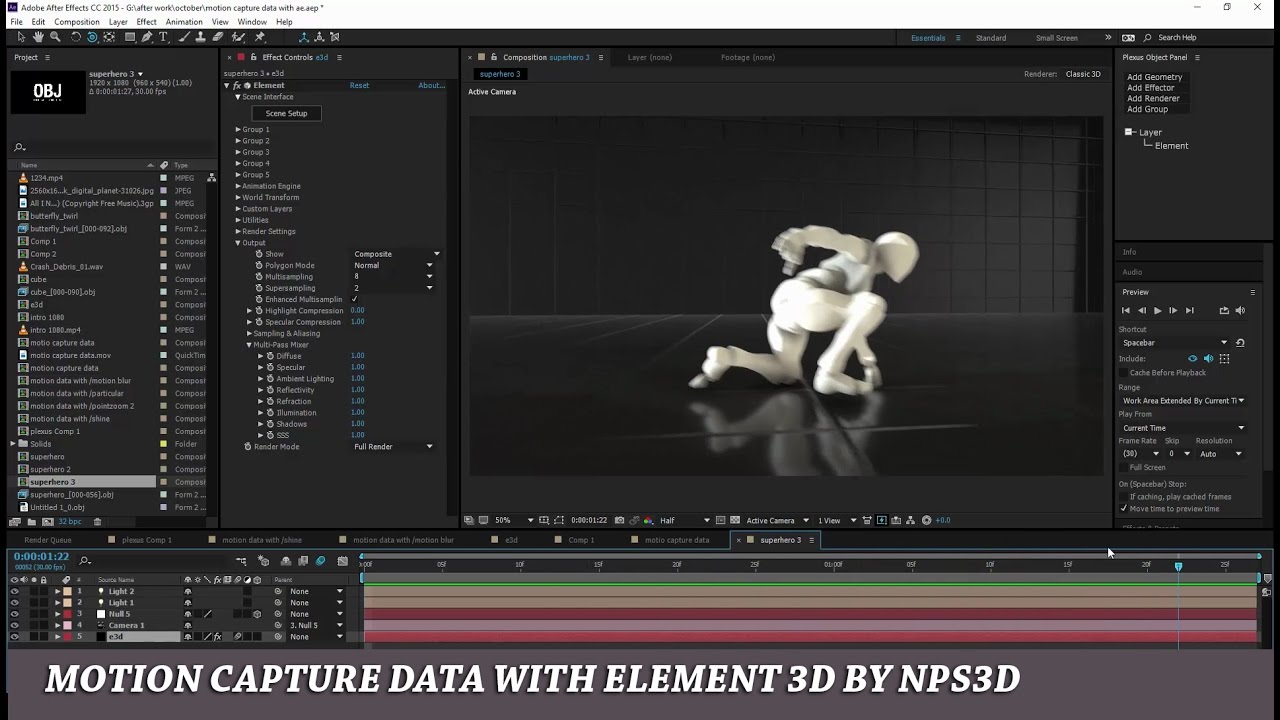
Task: Click Add Geometry in Plexus panel
Action: click(x=1154, y=77)
